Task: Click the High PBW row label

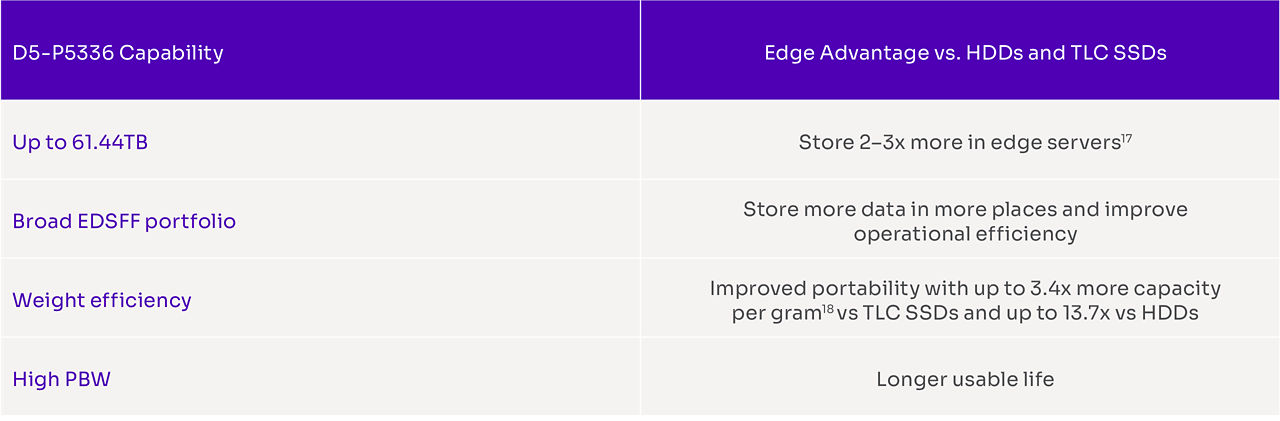Action: click(x=61, y=379)
